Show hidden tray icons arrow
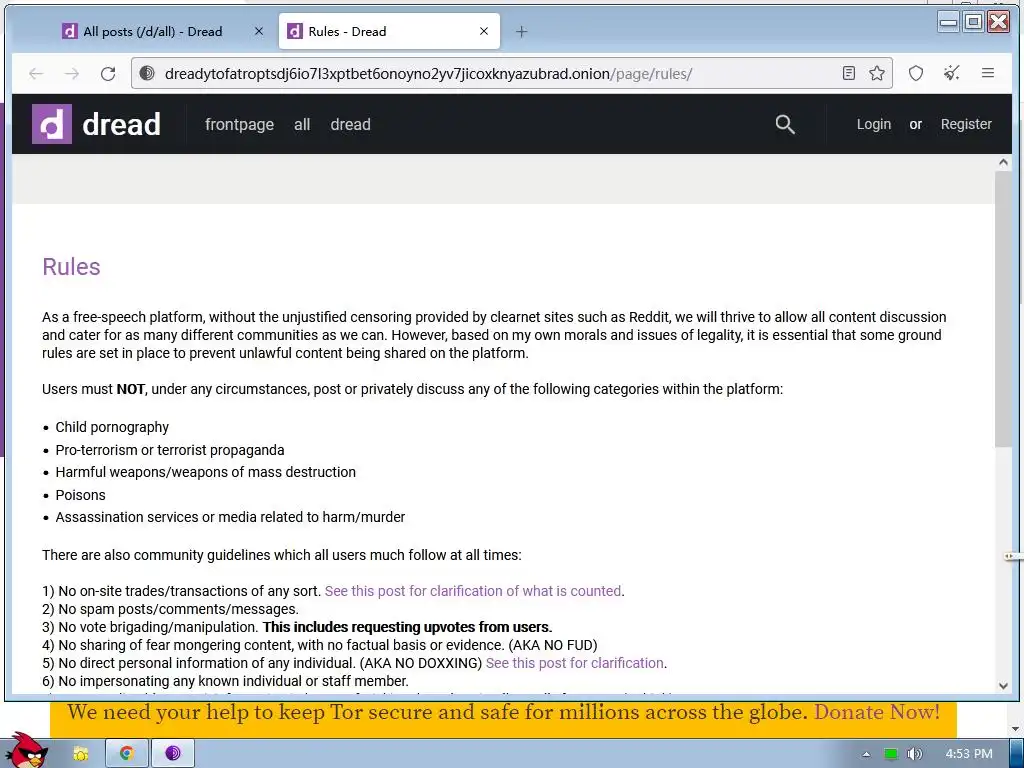This screenshot has height=768, width=1024. coord(866,754)
